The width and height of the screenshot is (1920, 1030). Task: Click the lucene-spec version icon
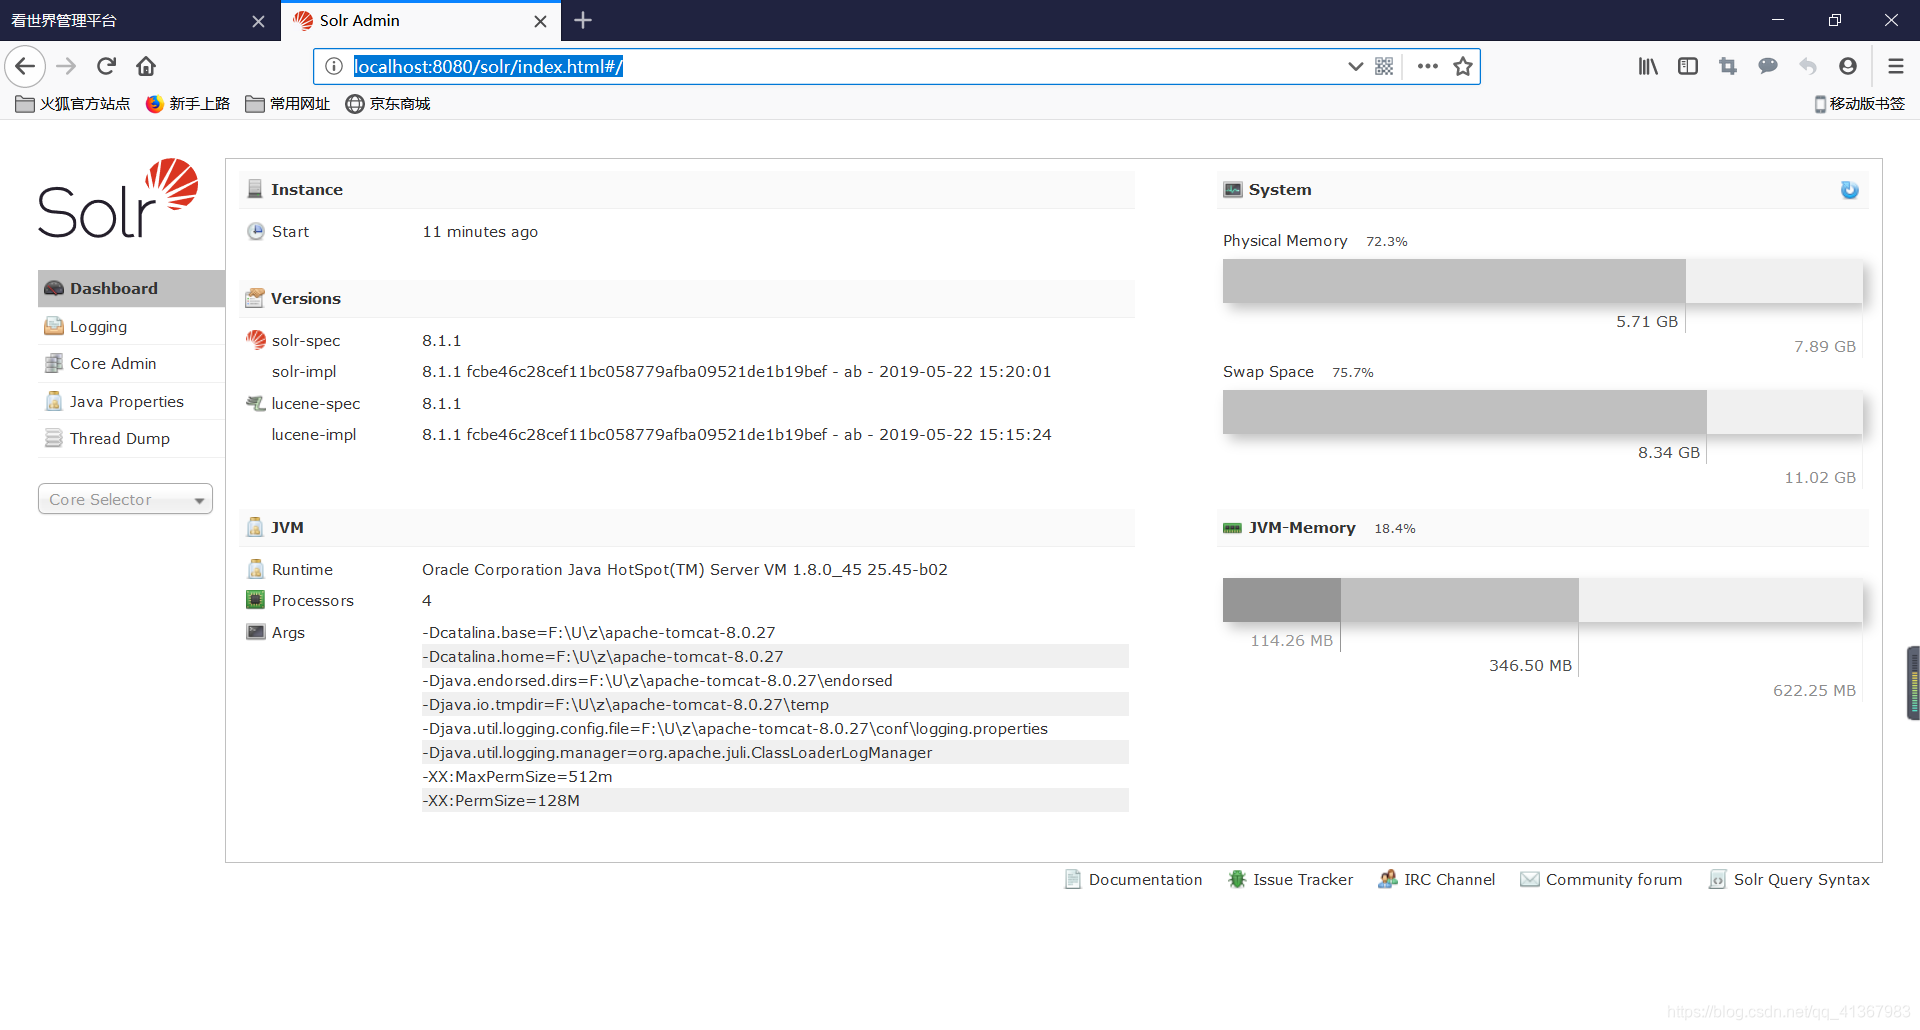pyautogui.click(x=256, y=403)
